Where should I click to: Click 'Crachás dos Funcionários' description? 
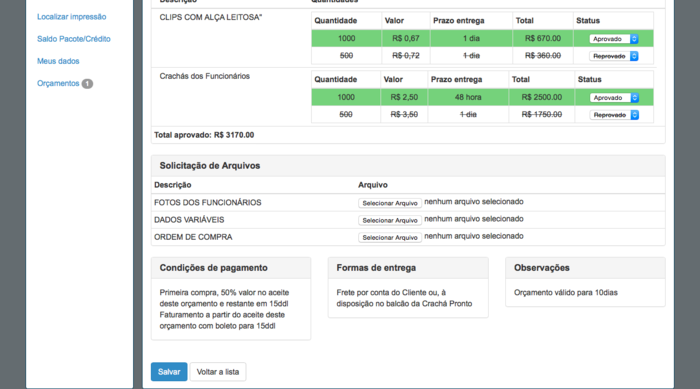pyautogui.click(x=204, y=76)
